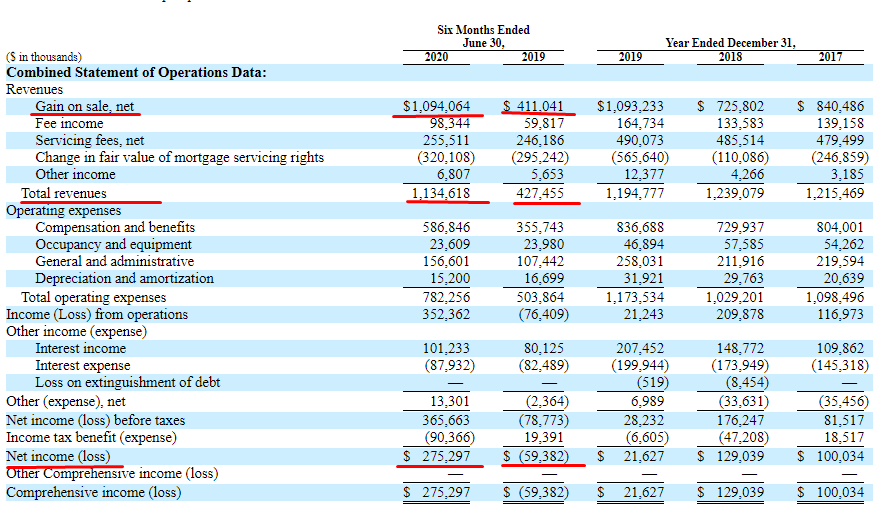Select the "Servicing fees, net" row label
881x517 pixels.
pyautogui.click(x=90, y=140)
